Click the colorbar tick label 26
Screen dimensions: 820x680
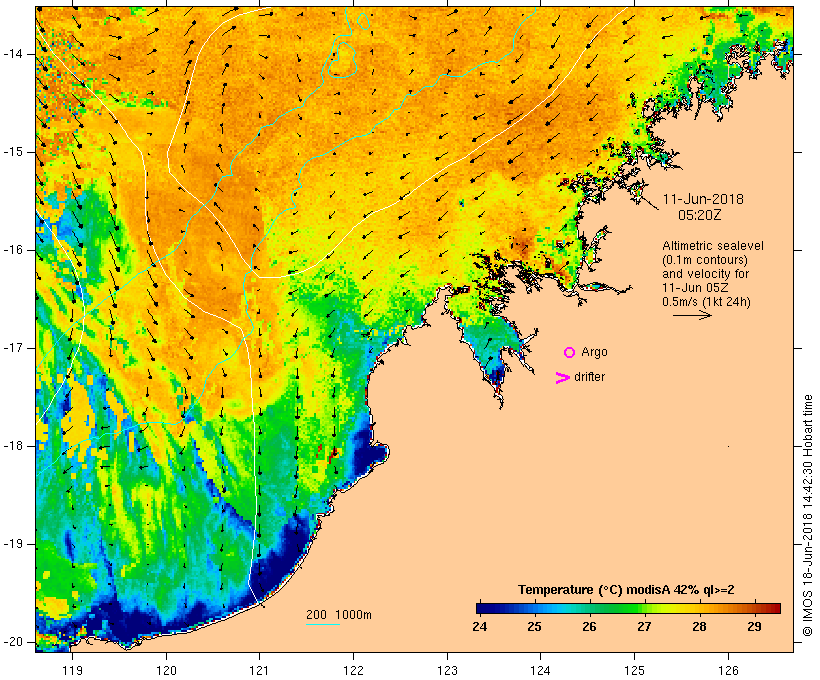[589, 626]
